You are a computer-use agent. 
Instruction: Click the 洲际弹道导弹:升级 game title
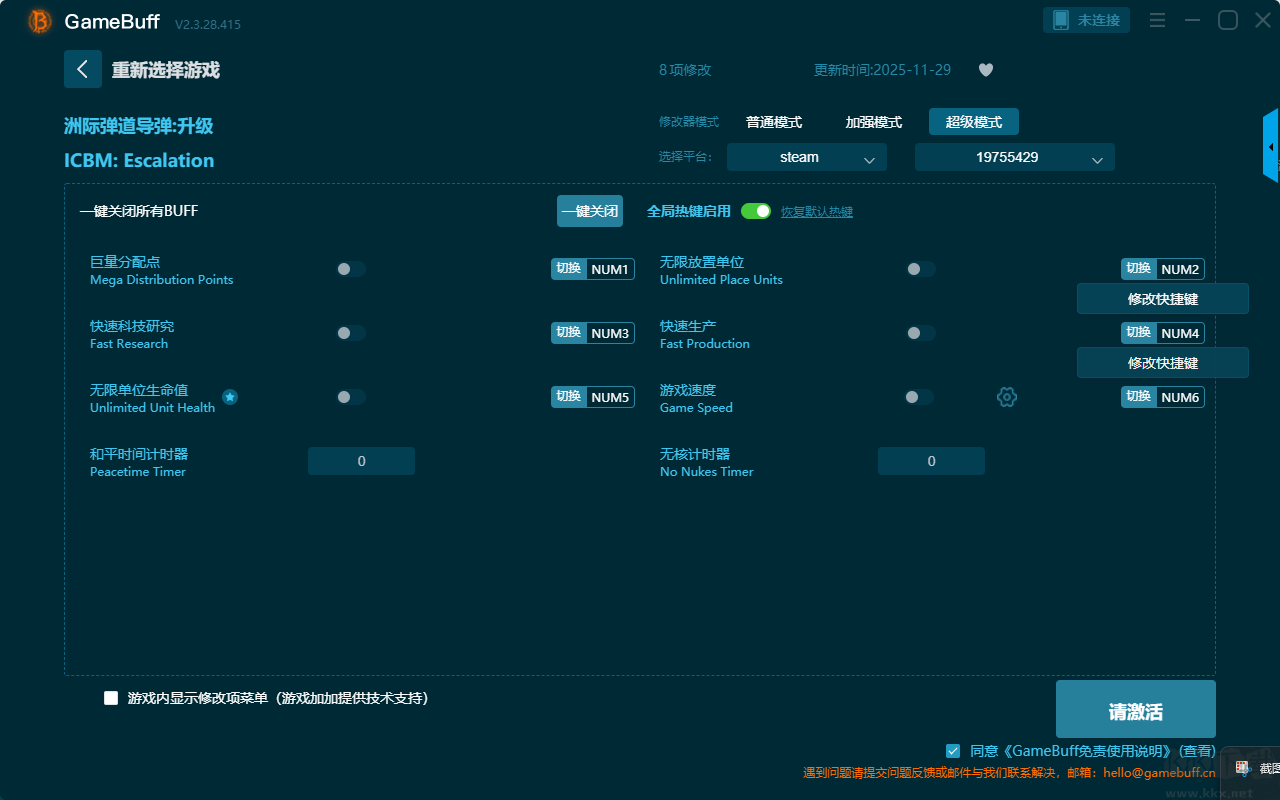pyautogui.click(x=139, y=126)
